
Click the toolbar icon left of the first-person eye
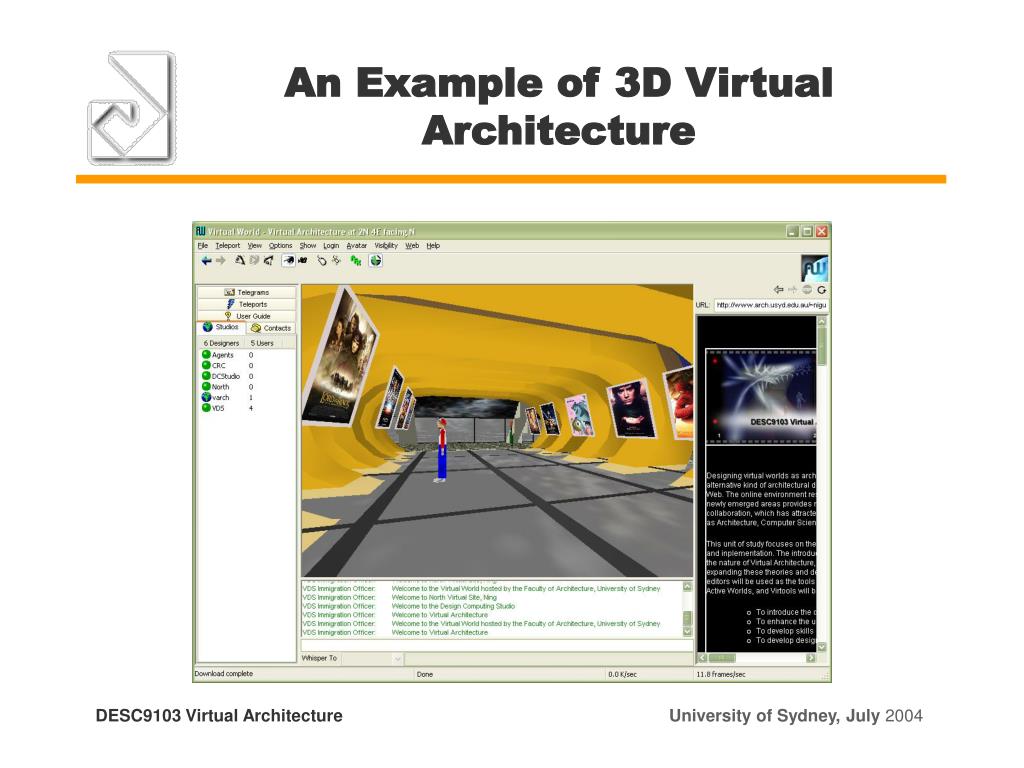268,261
